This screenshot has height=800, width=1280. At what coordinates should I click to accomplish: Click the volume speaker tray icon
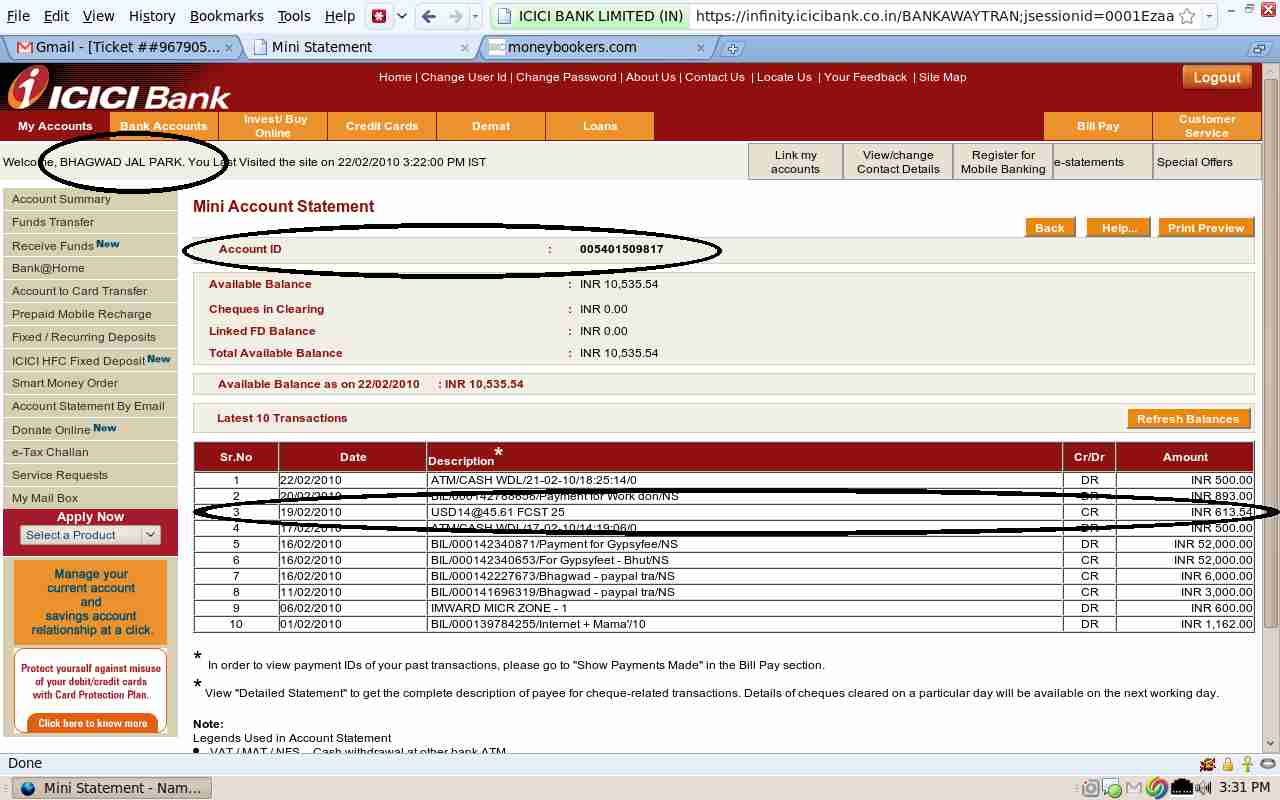click(x=1204, y=788)
